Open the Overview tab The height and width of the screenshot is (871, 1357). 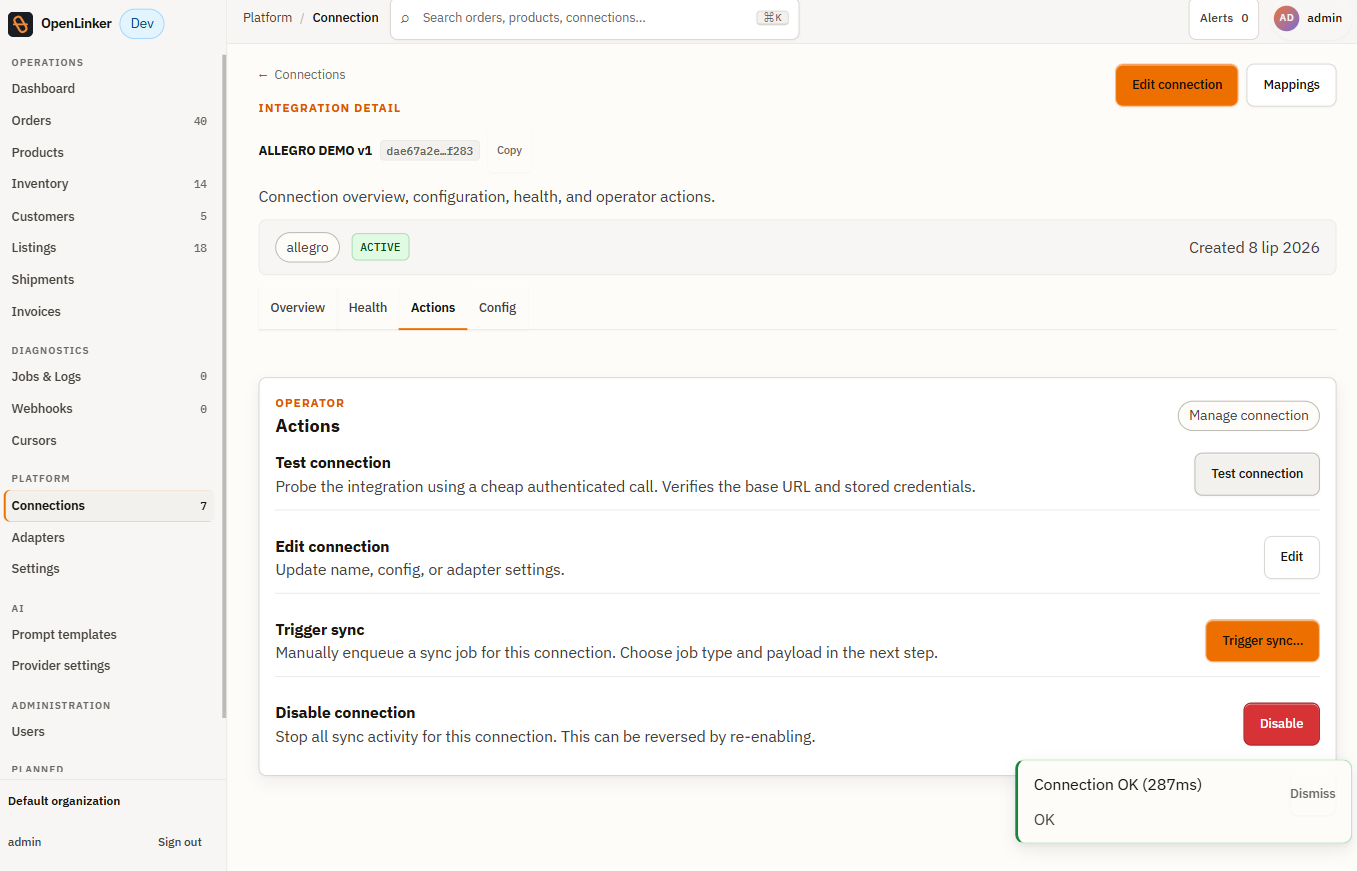coord(298,308)
